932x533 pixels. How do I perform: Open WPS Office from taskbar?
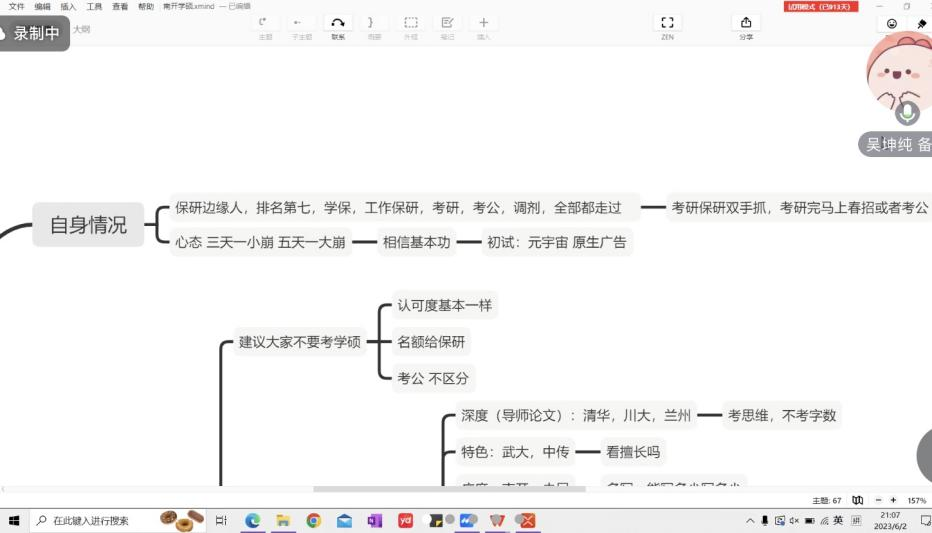tap(497, 521)
